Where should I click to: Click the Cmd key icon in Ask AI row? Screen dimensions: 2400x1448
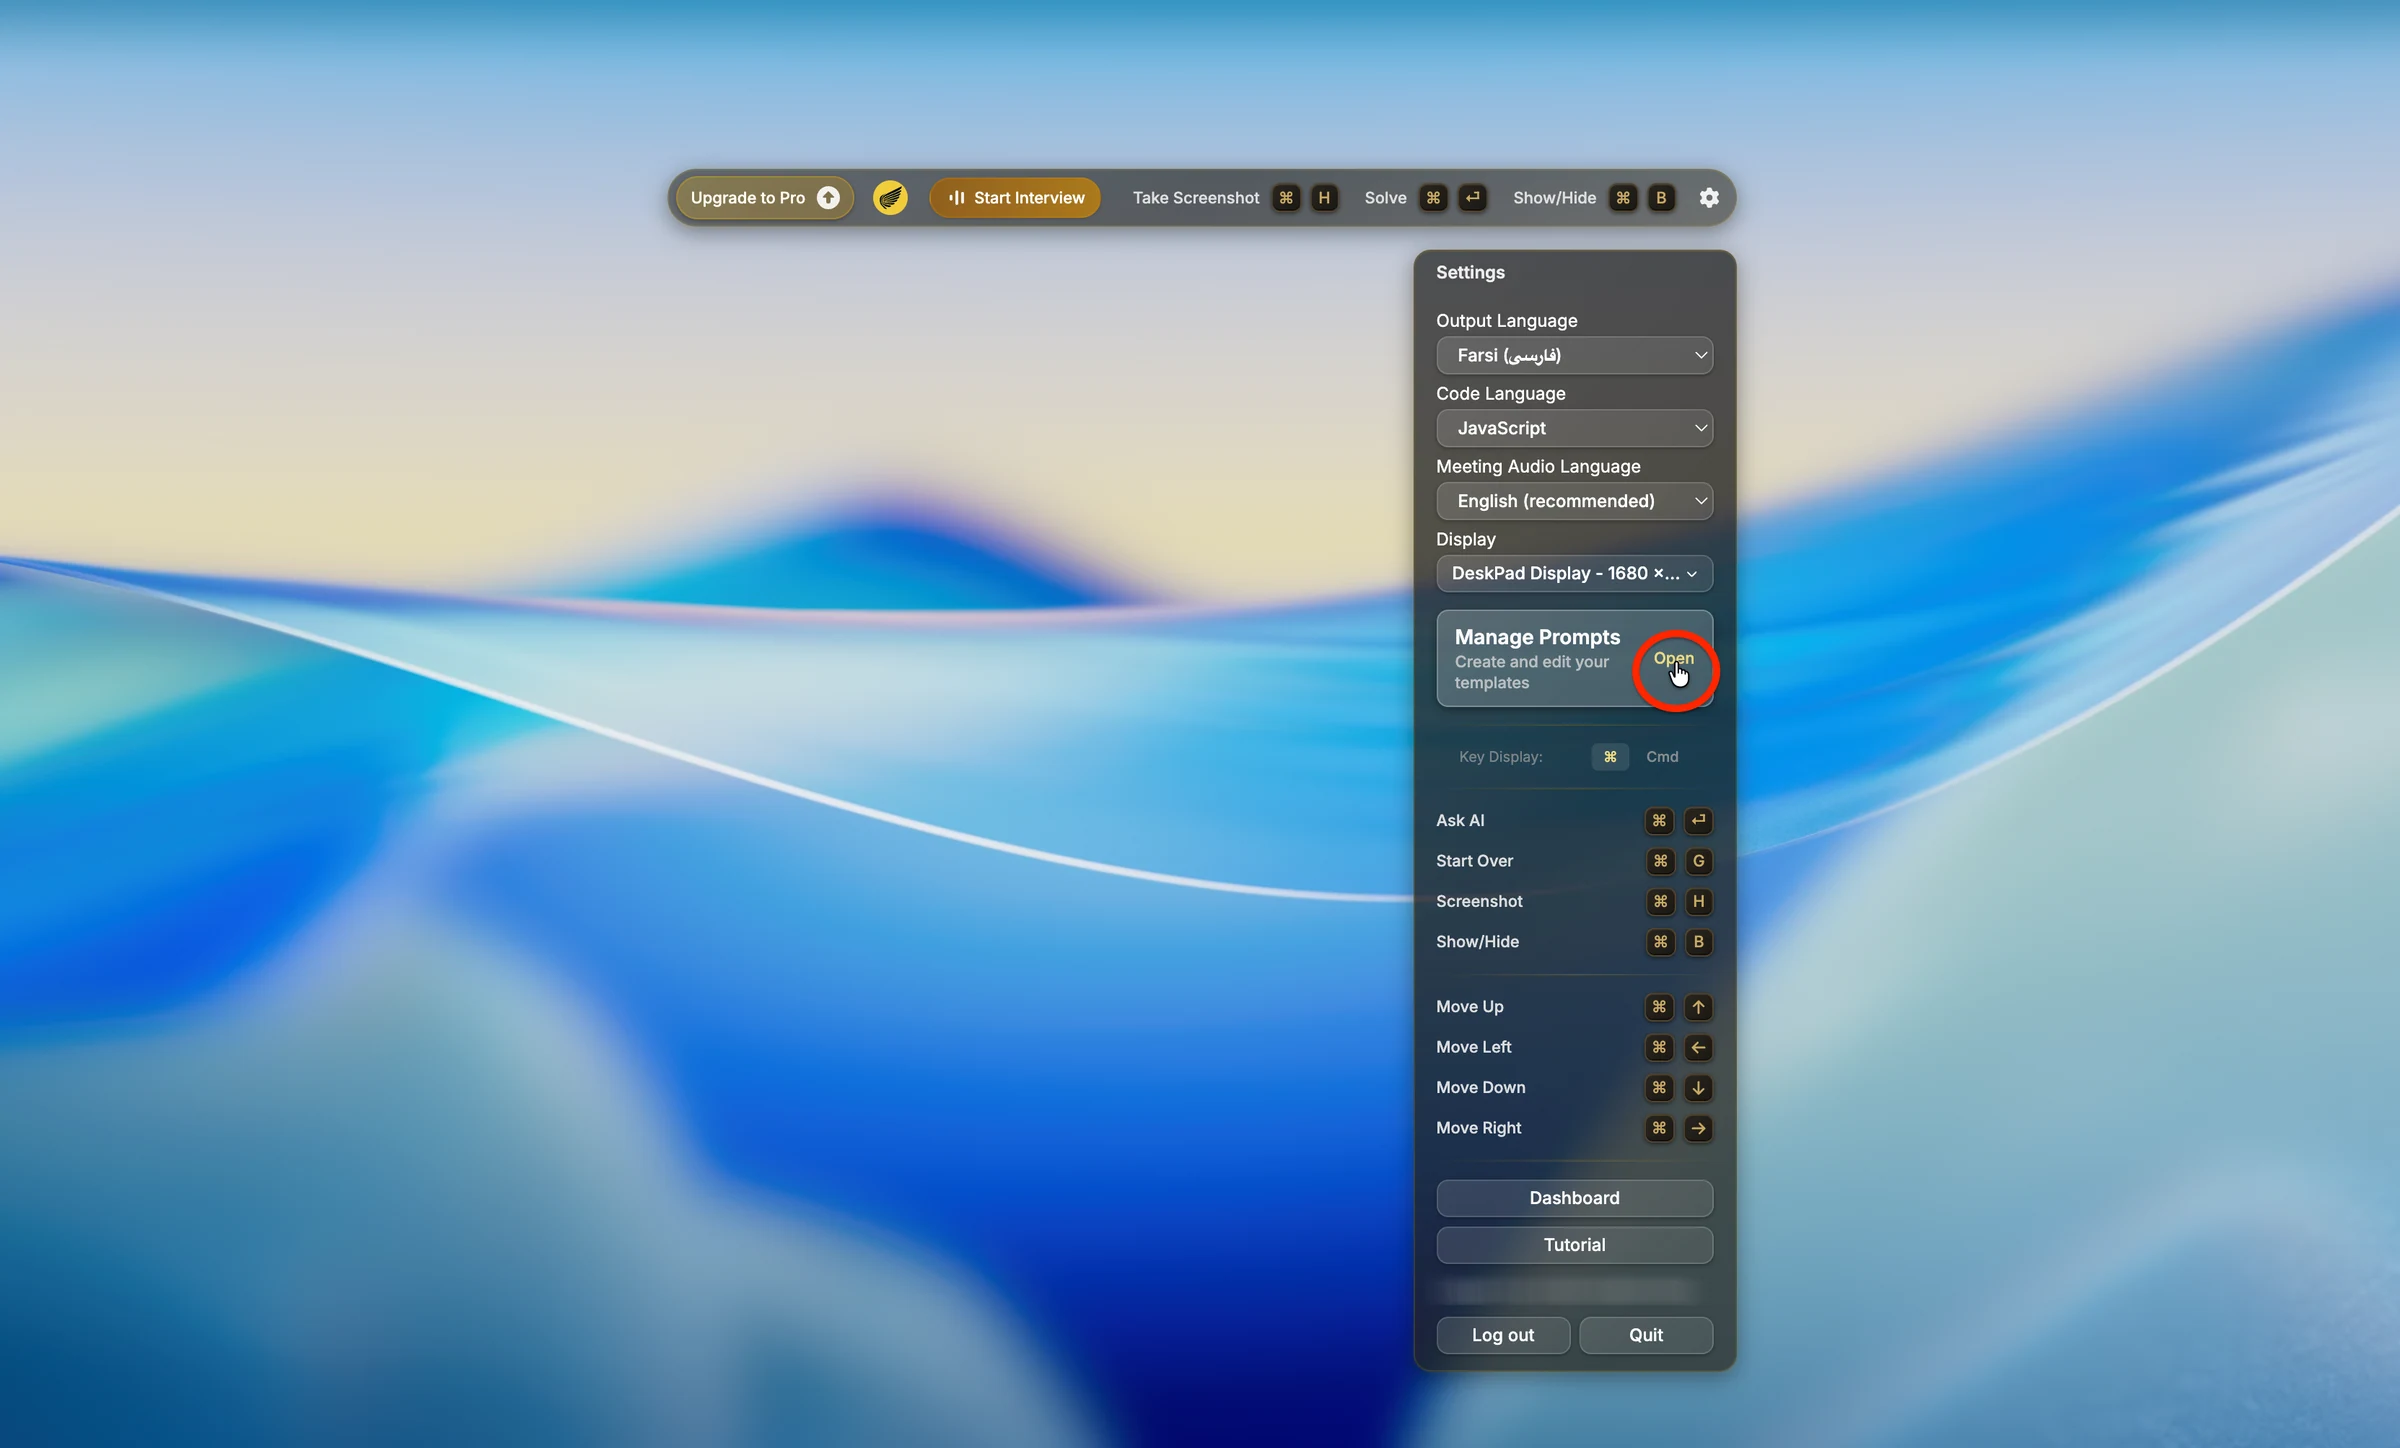point(1660,821)
